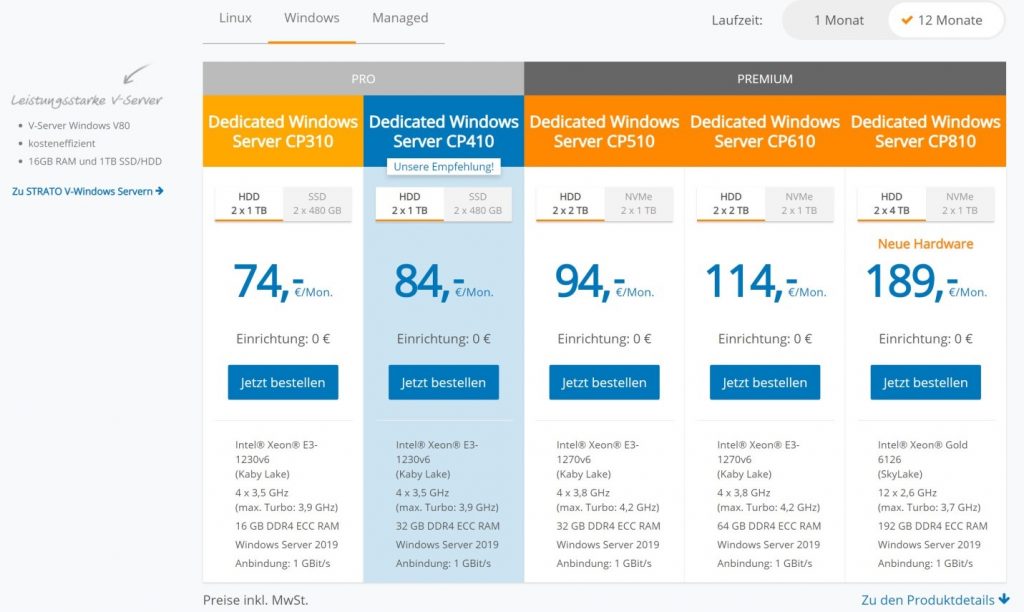1024x612 pixels.
Task: Select HDD 2 x 2 TB for CP610
Action: (731, 204)
